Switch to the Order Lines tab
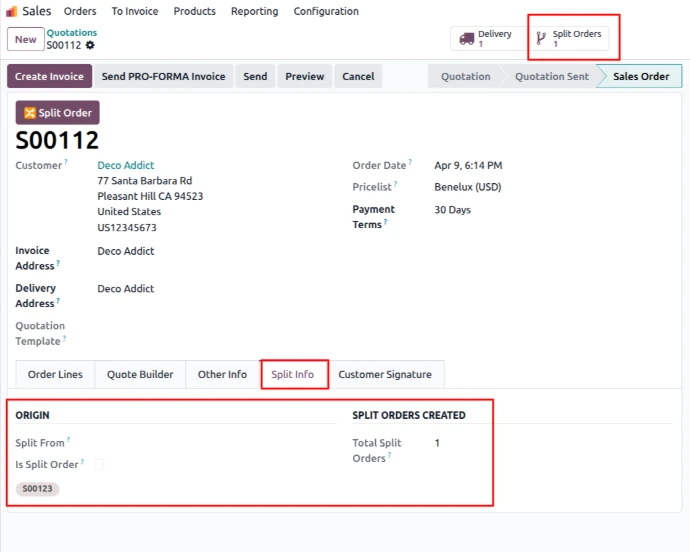Screen dimensions: 690x552 click(x=55, y=375)
